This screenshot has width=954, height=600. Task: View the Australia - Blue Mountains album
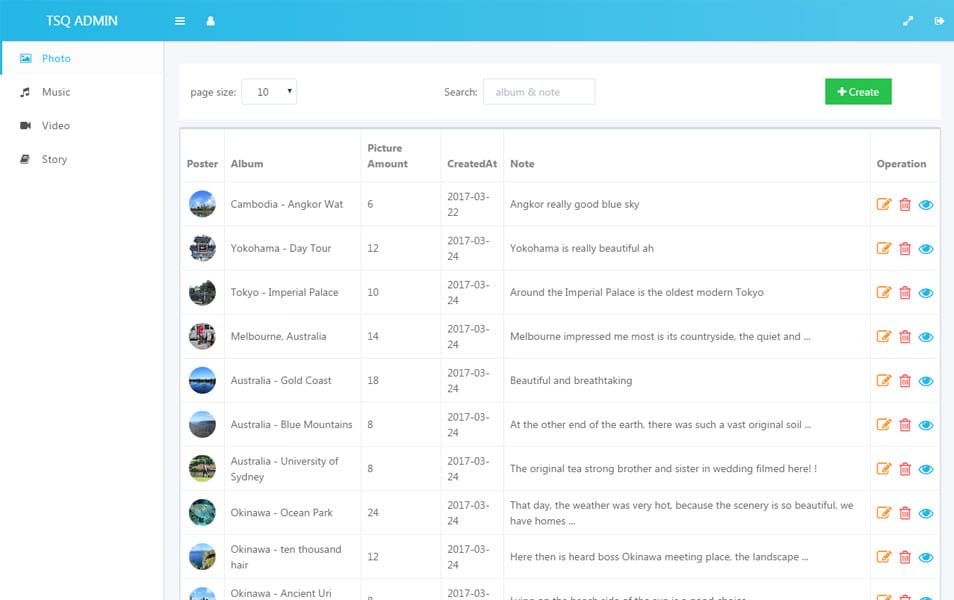pyautogui.click(x=926, y=425)
